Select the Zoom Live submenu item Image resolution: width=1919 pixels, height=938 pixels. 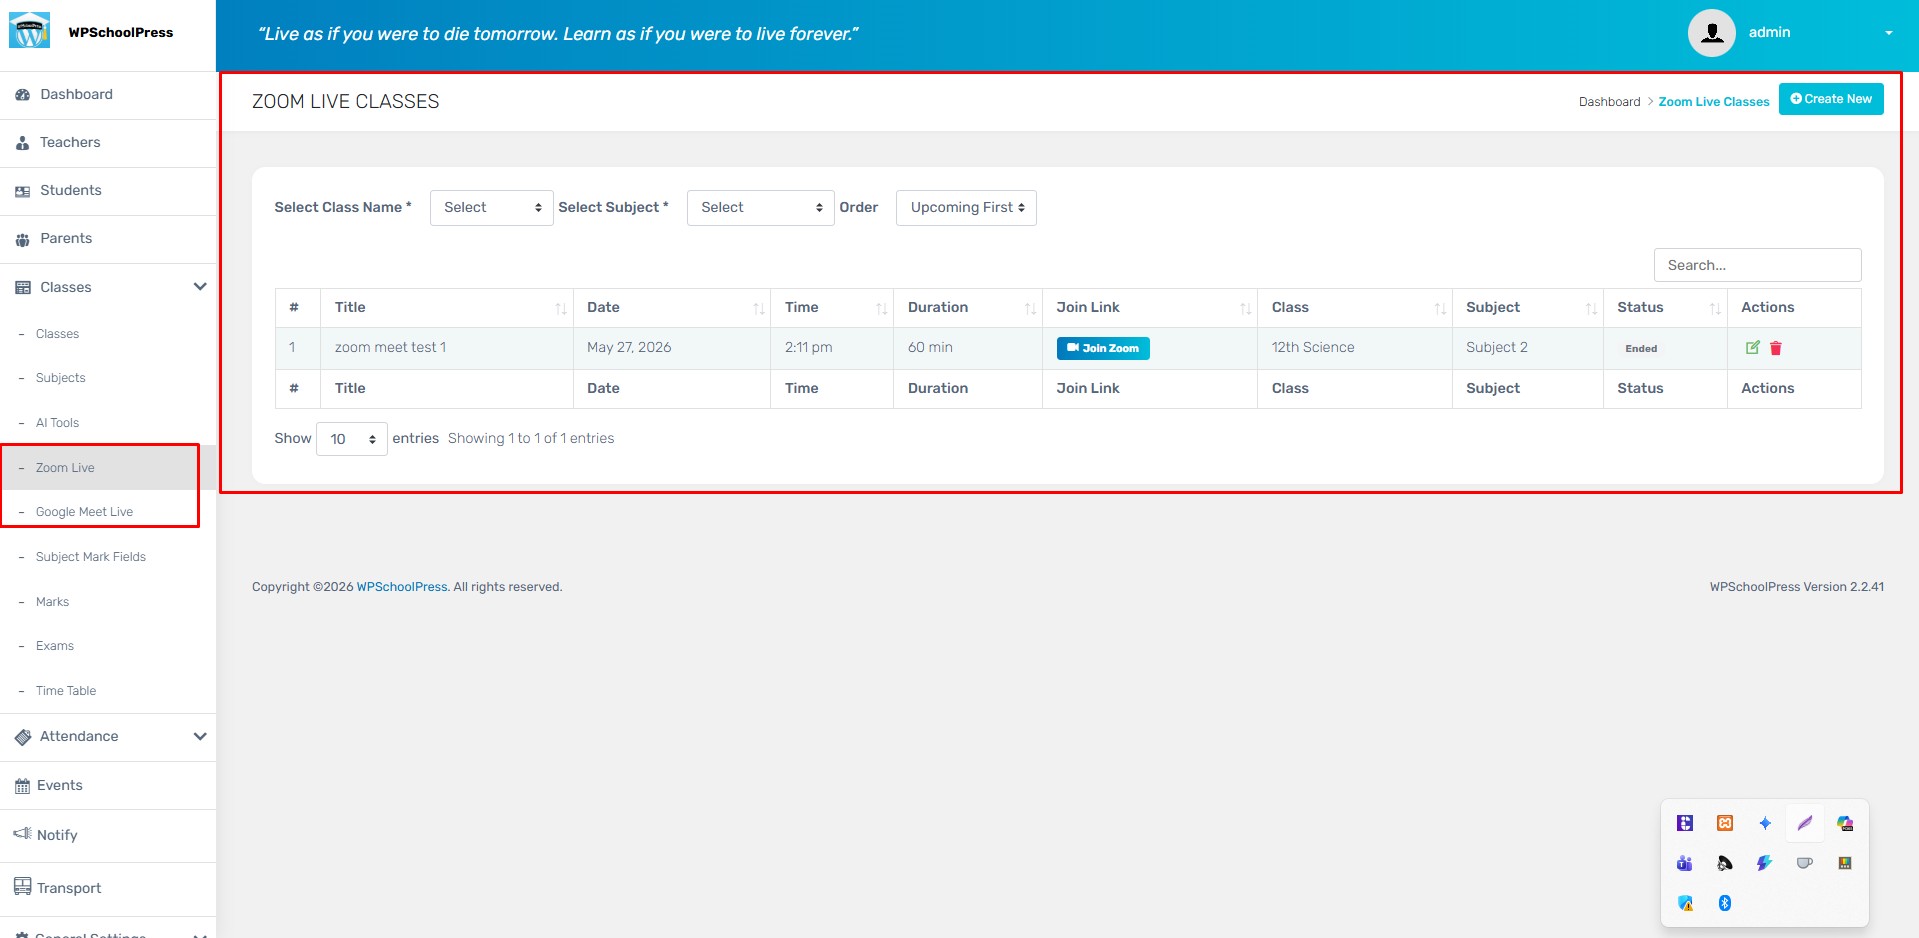click(65, 468)
